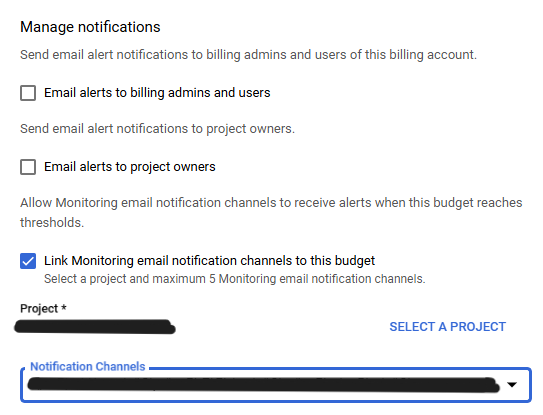
Task: Click the 'Link Monitoring email notification channels' label text
Action: [209, 261]
